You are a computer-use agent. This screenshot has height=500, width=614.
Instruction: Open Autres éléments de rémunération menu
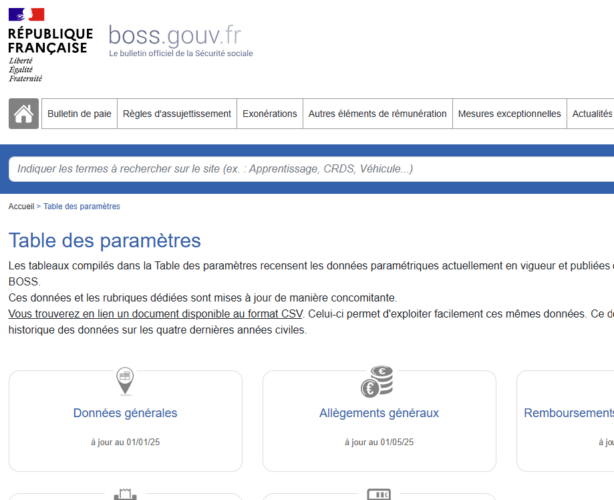[x=377, y=114]
